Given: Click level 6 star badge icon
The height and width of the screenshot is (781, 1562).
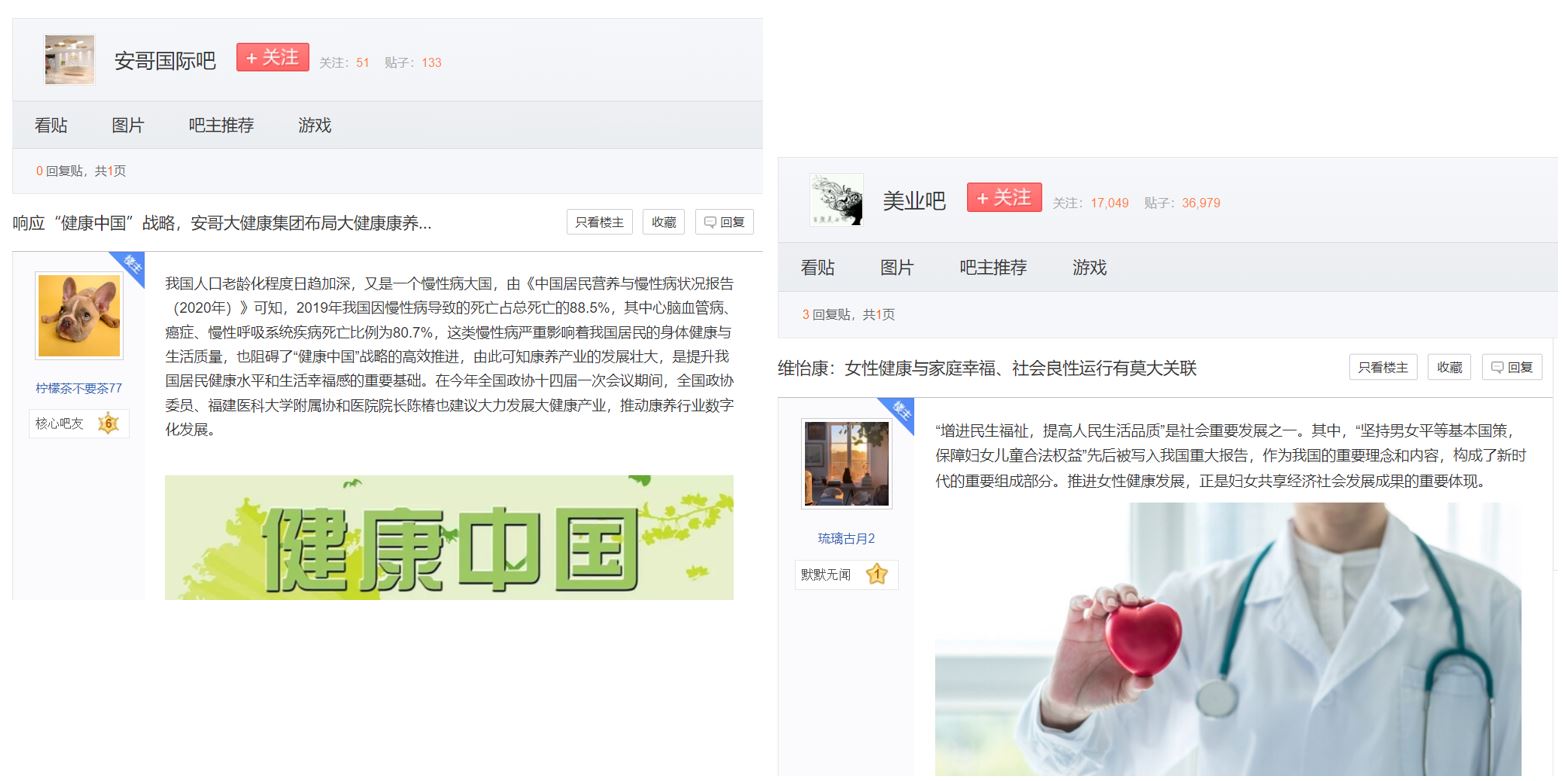Looking at the screenshot, I should [x=108, y=423].
